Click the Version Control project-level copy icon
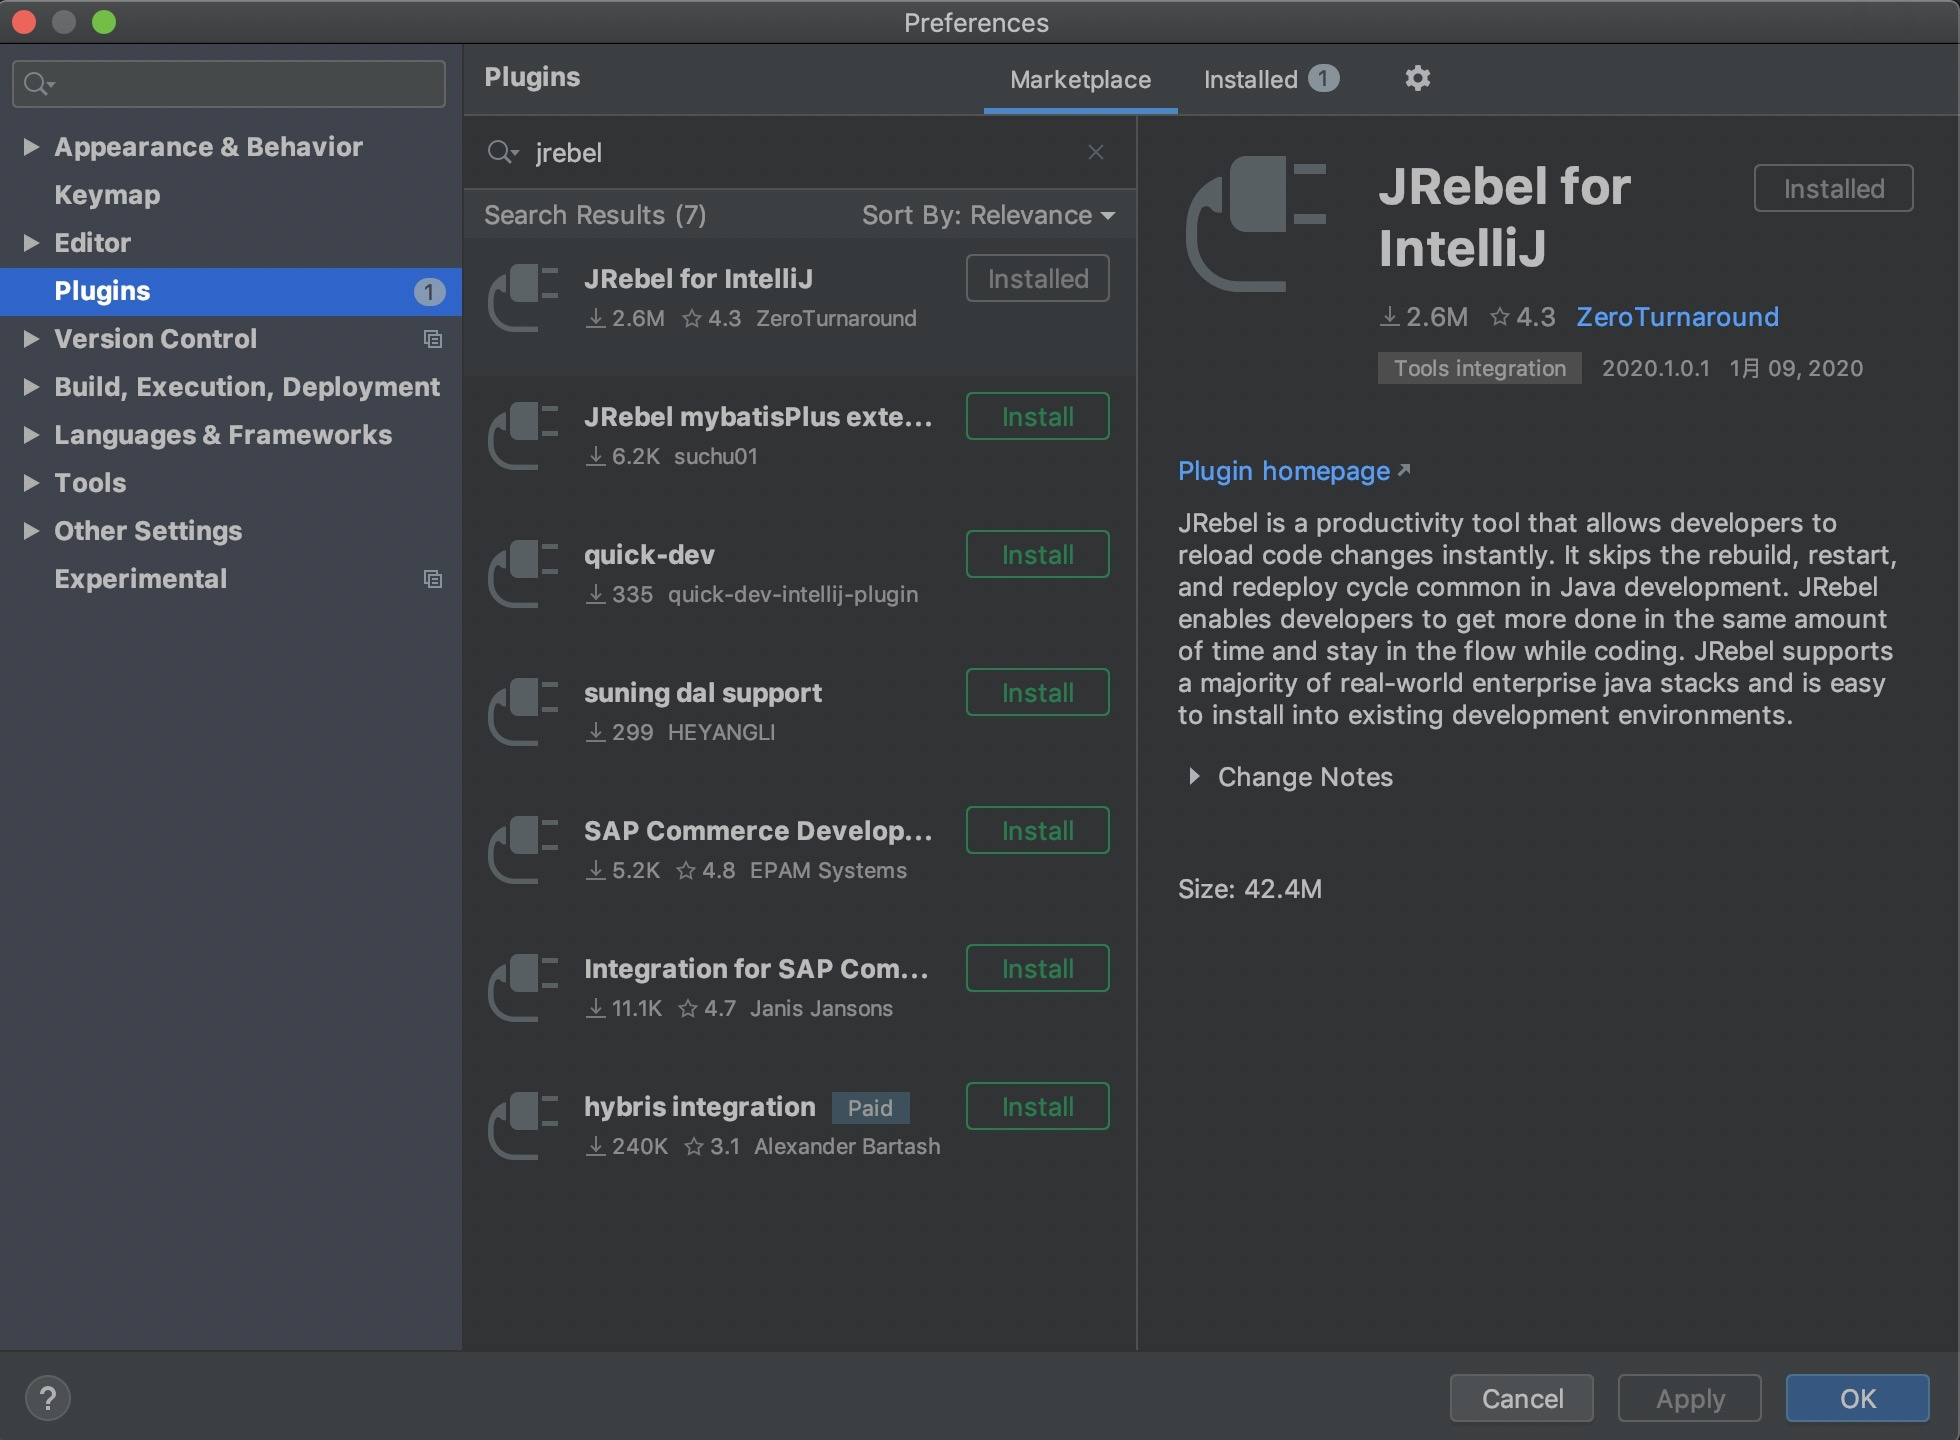The height and width of the screenshot is (1440, 1960). click(432, 339)
